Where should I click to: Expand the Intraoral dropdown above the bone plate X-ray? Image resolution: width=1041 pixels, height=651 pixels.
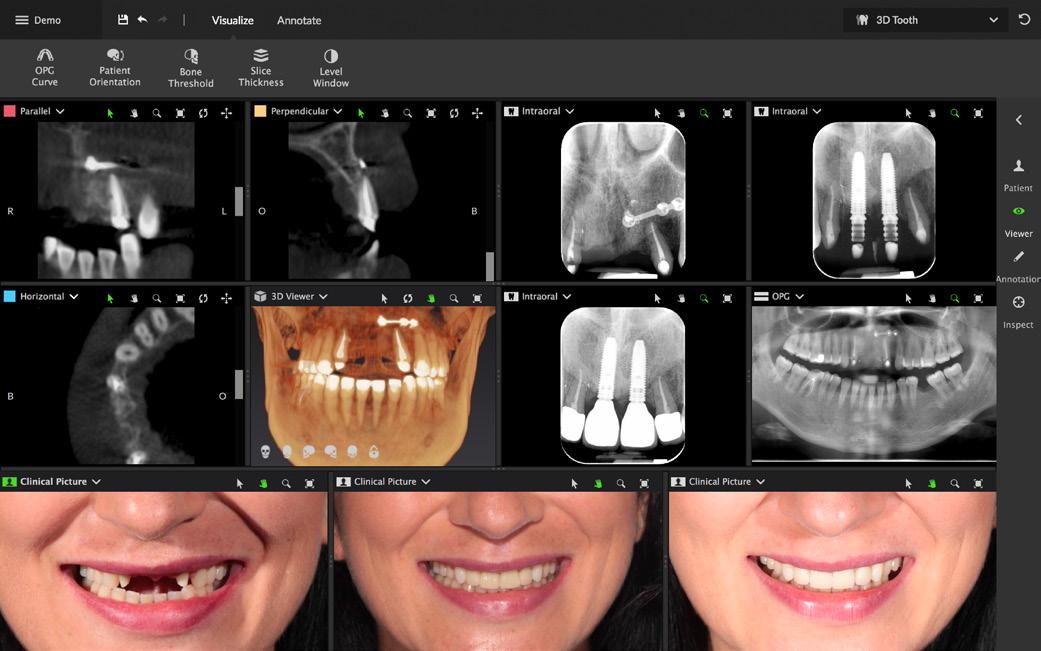point(570,111)
